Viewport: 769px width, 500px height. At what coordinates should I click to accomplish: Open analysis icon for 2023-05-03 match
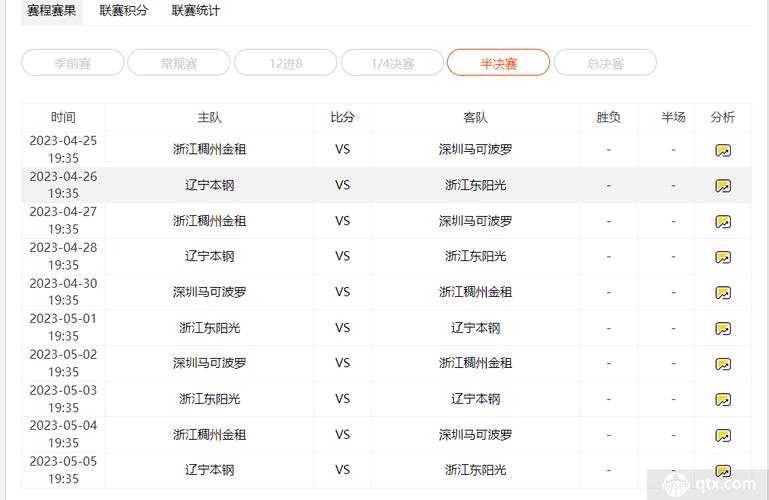point(722,400)
